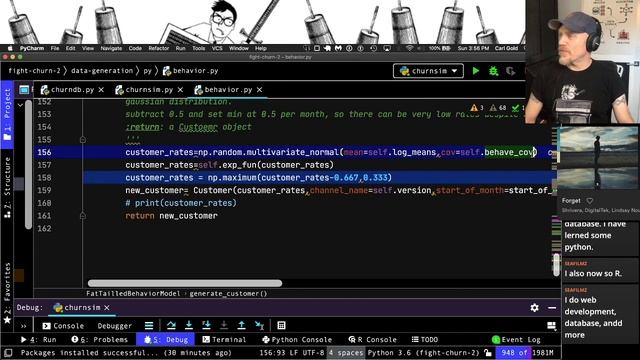Click the weak warnings count 68 indicator
The image size is (640, 360).
click(x=498, y=108)
